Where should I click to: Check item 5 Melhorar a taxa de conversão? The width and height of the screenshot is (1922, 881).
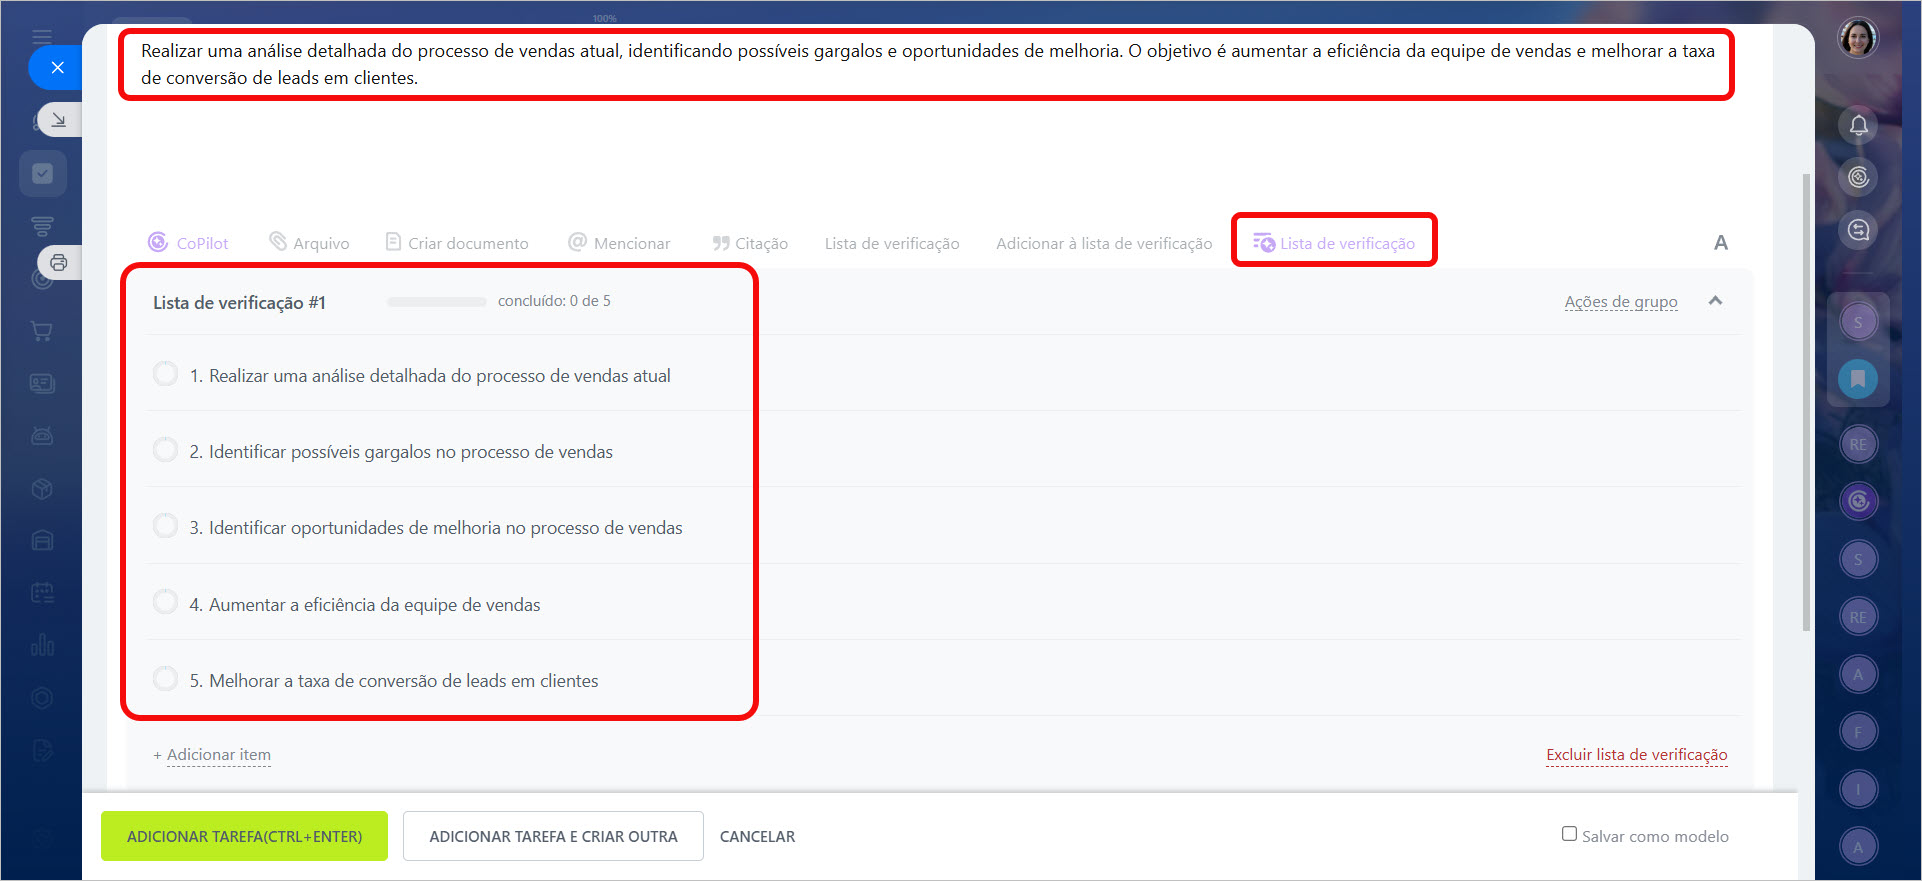[165, 679]
